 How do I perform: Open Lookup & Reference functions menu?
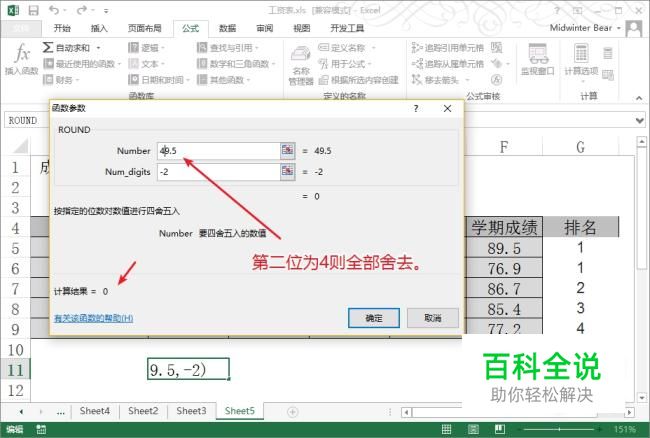tap(228, 48)
